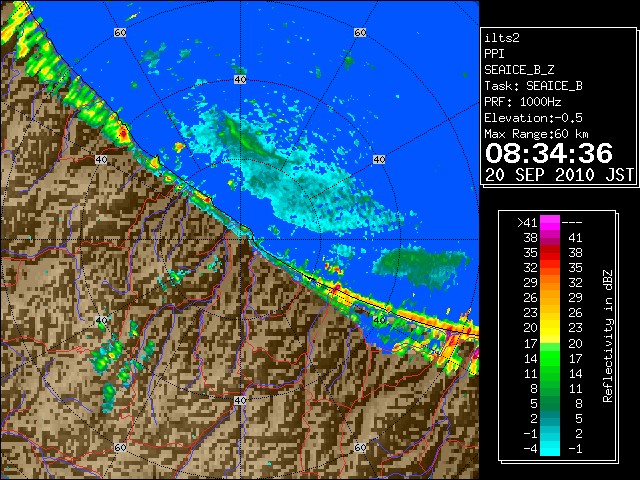
Task: Select the red 35–38 dBZ legend color
Action: [x=550, y=253]
